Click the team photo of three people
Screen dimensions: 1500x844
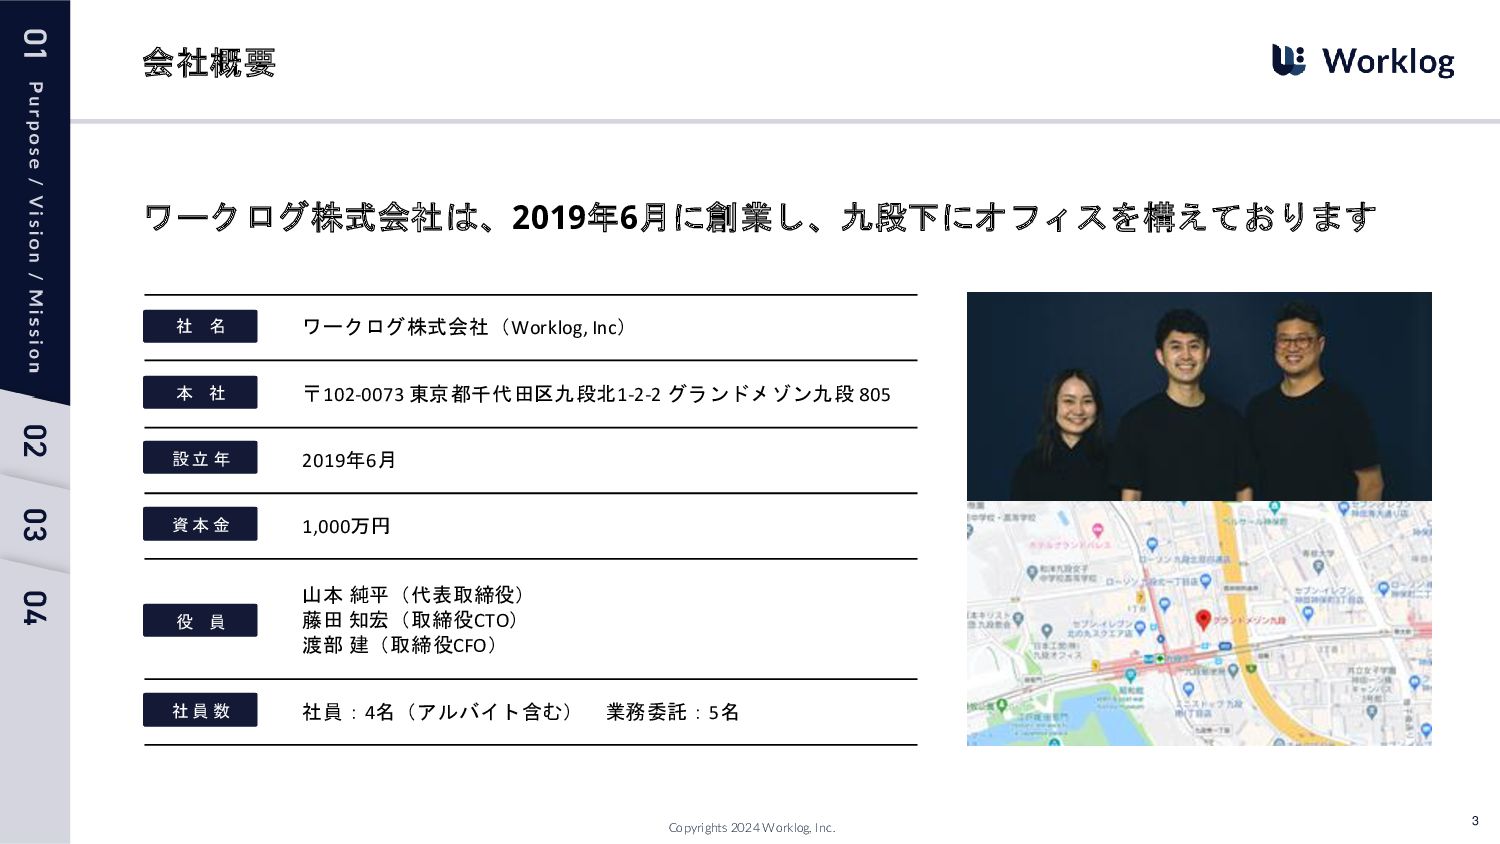tap(1199, 396)
